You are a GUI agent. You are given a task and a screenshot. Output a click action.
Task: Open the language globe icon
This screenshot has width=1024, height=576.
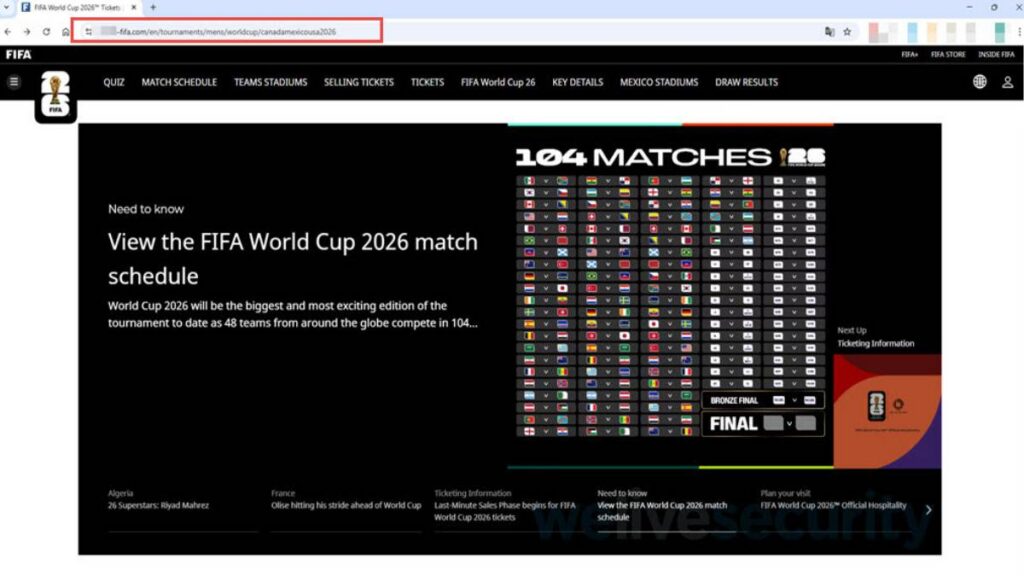(x=980, y=82)
